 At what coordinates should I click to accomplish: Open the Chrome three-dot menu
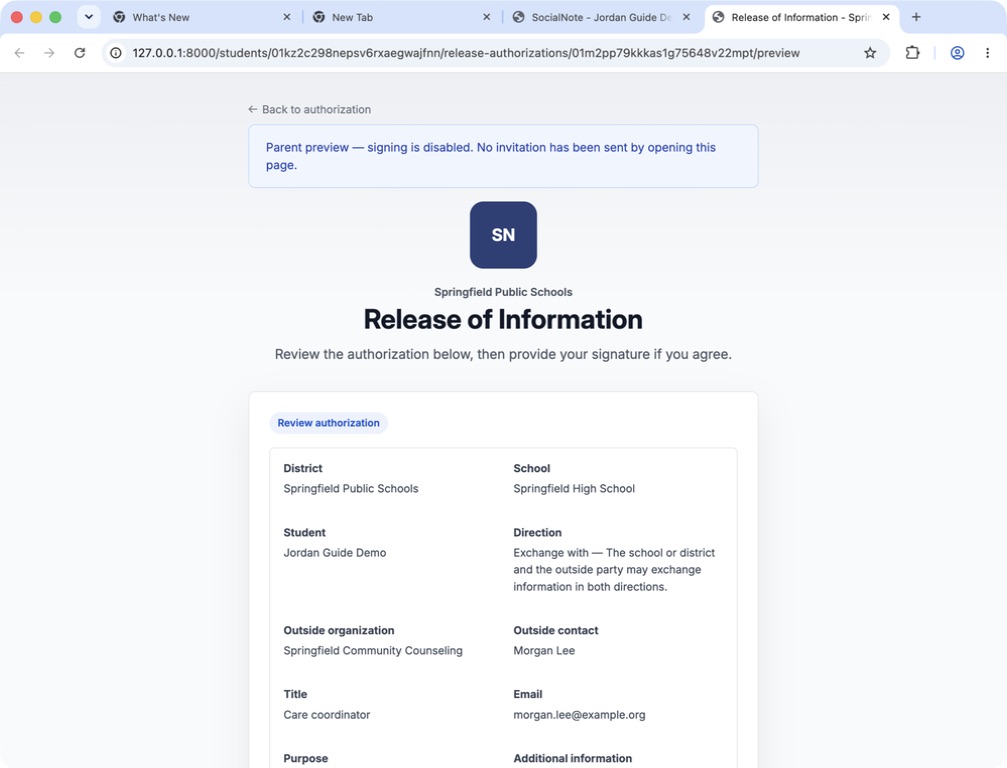coord(987,53)
